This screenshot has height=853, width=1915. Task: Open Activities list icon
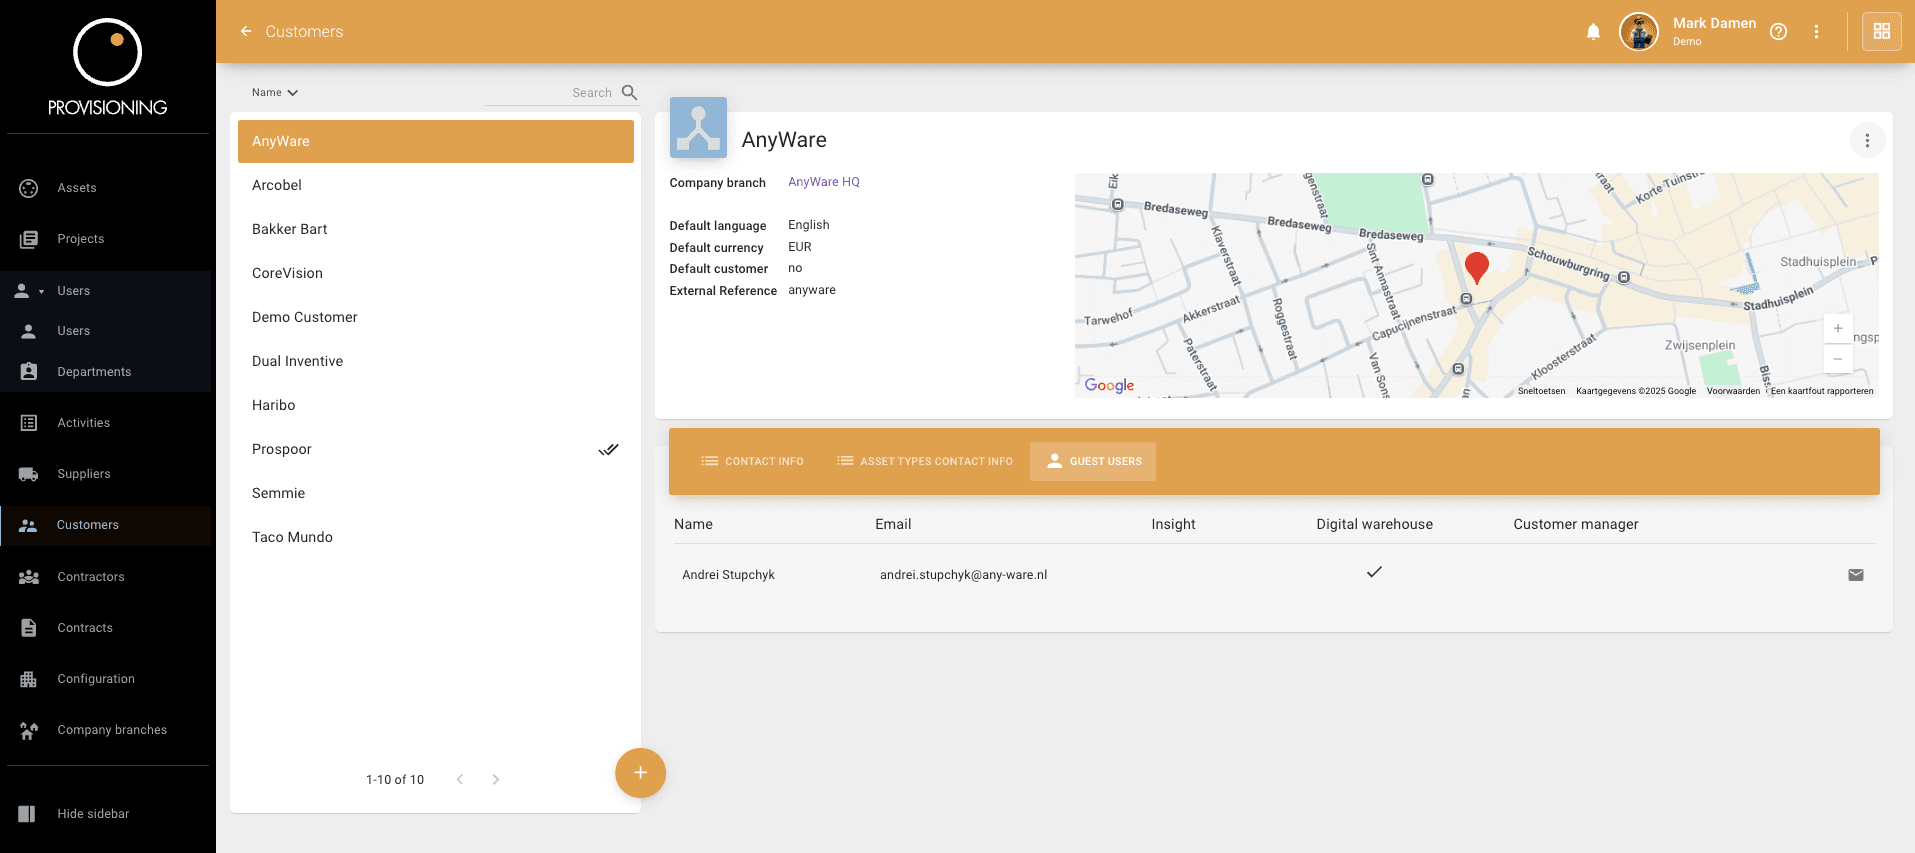click(x=29, y=423)
